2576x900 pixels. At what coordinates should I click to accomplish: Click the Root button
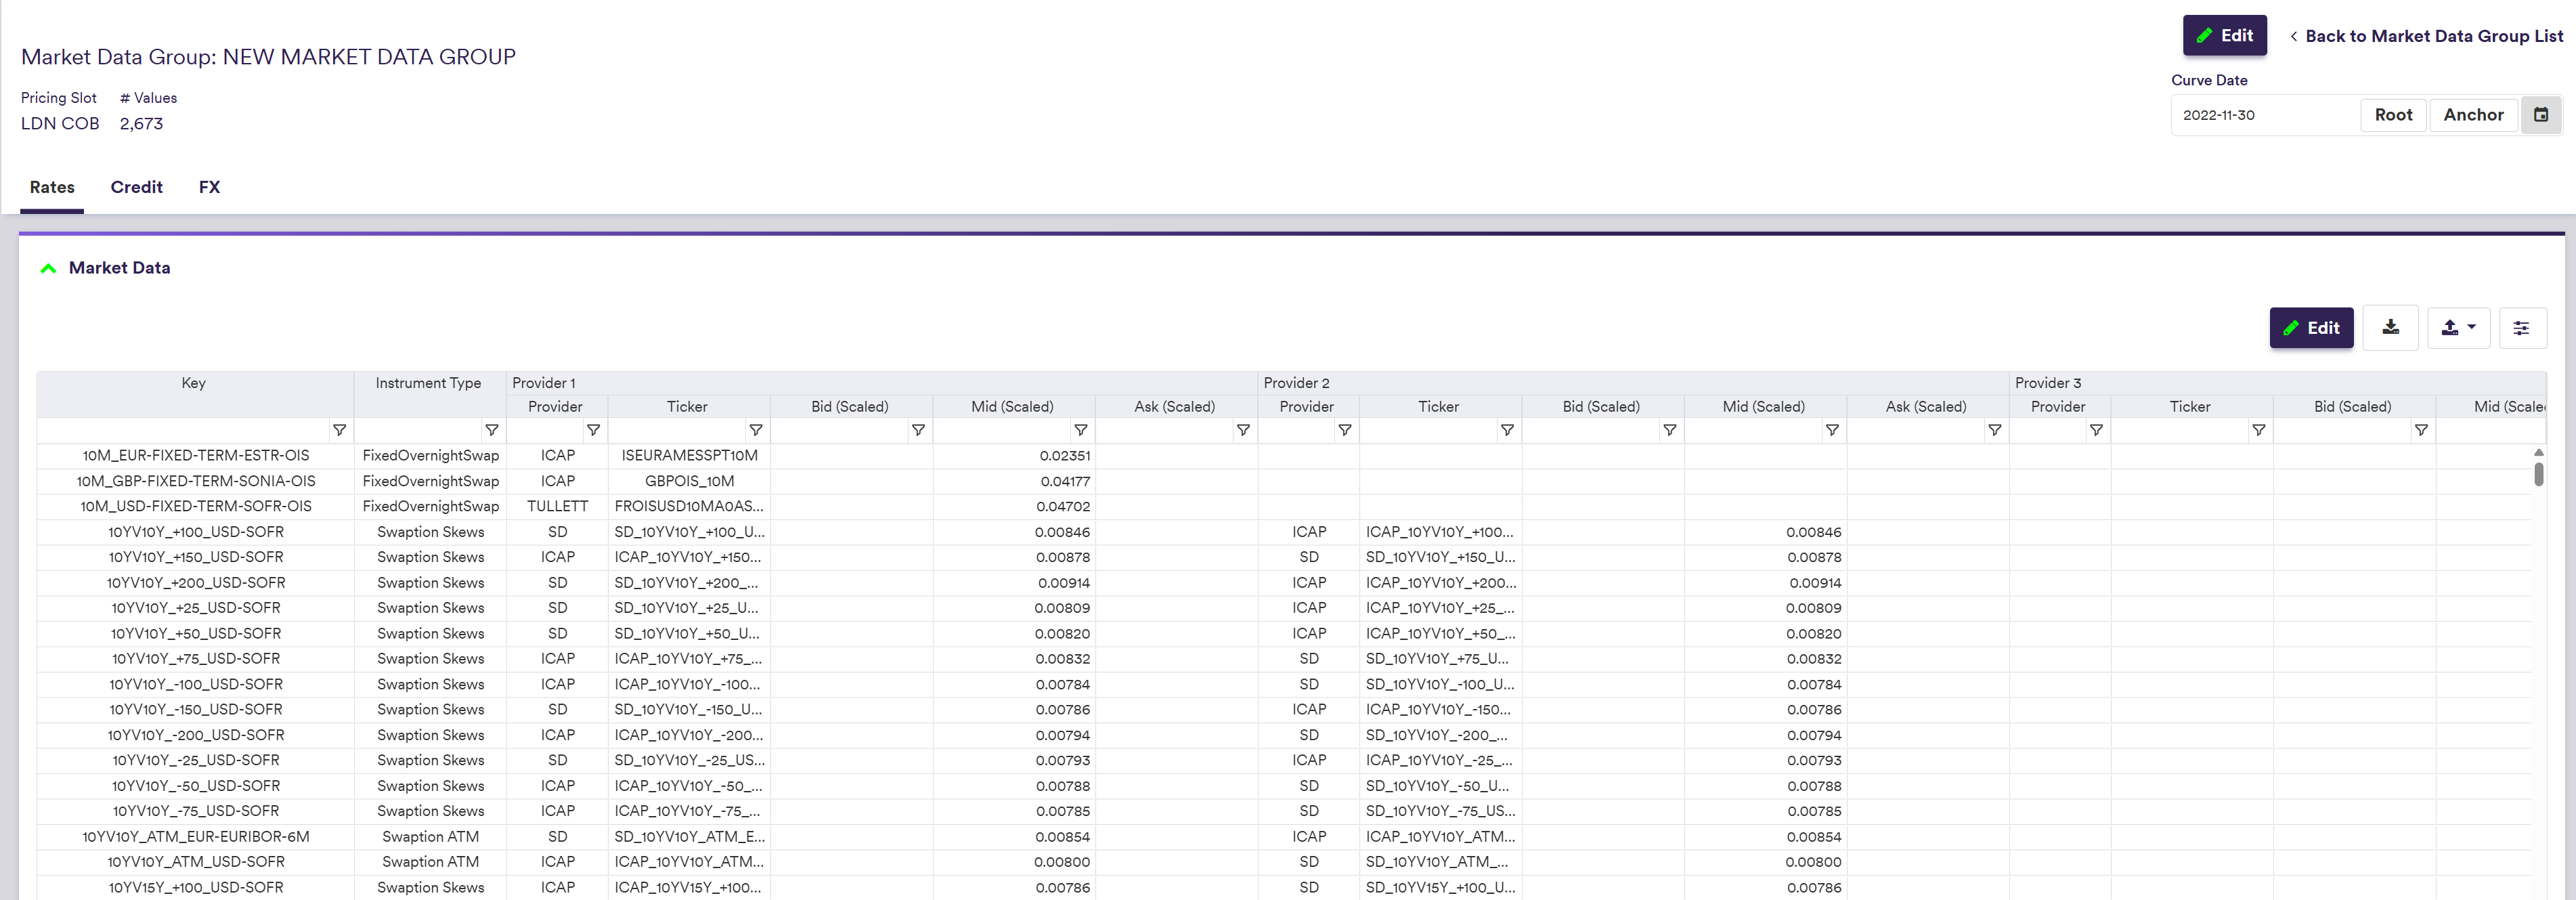click(x=2393, y=115)
